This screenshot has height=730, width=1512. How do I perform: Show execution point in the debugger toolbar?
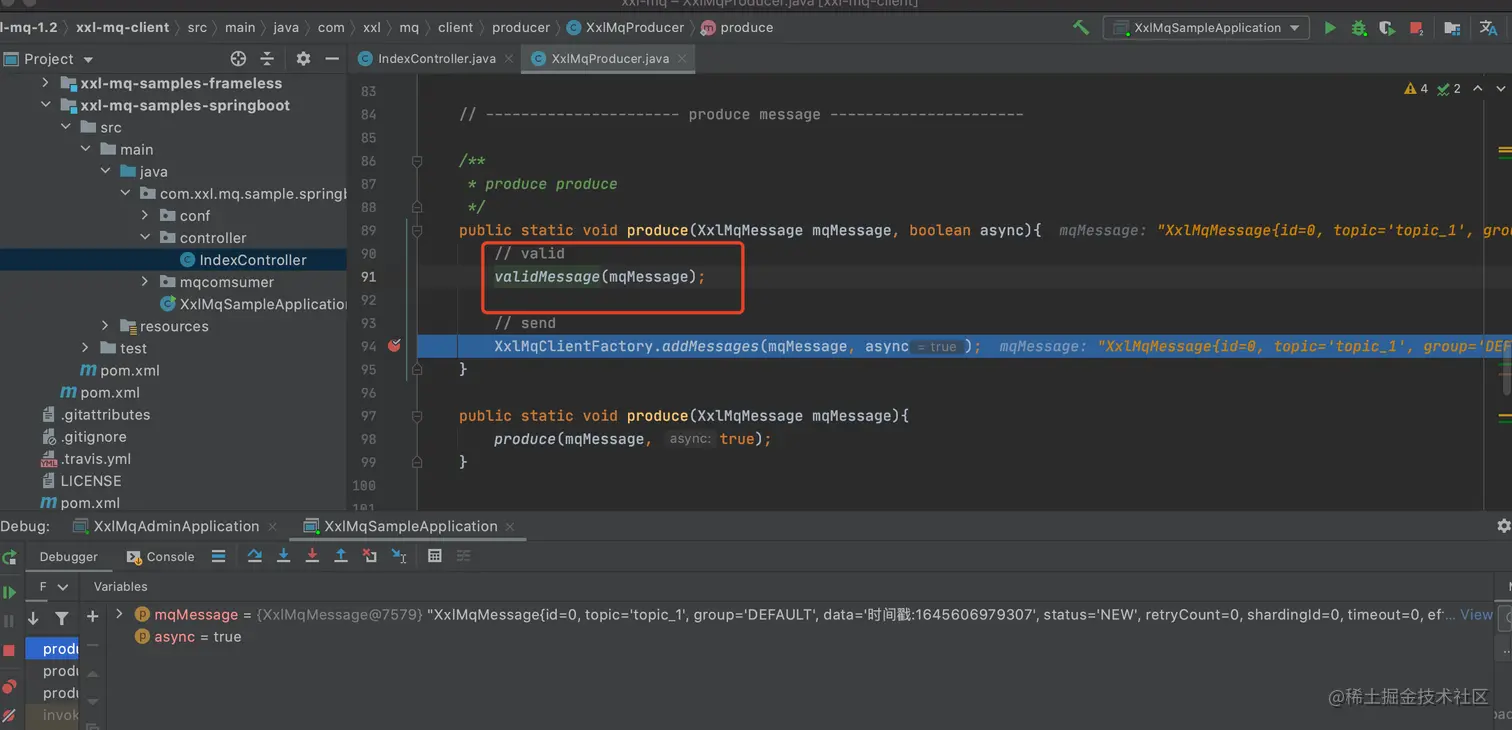point(218,556)
